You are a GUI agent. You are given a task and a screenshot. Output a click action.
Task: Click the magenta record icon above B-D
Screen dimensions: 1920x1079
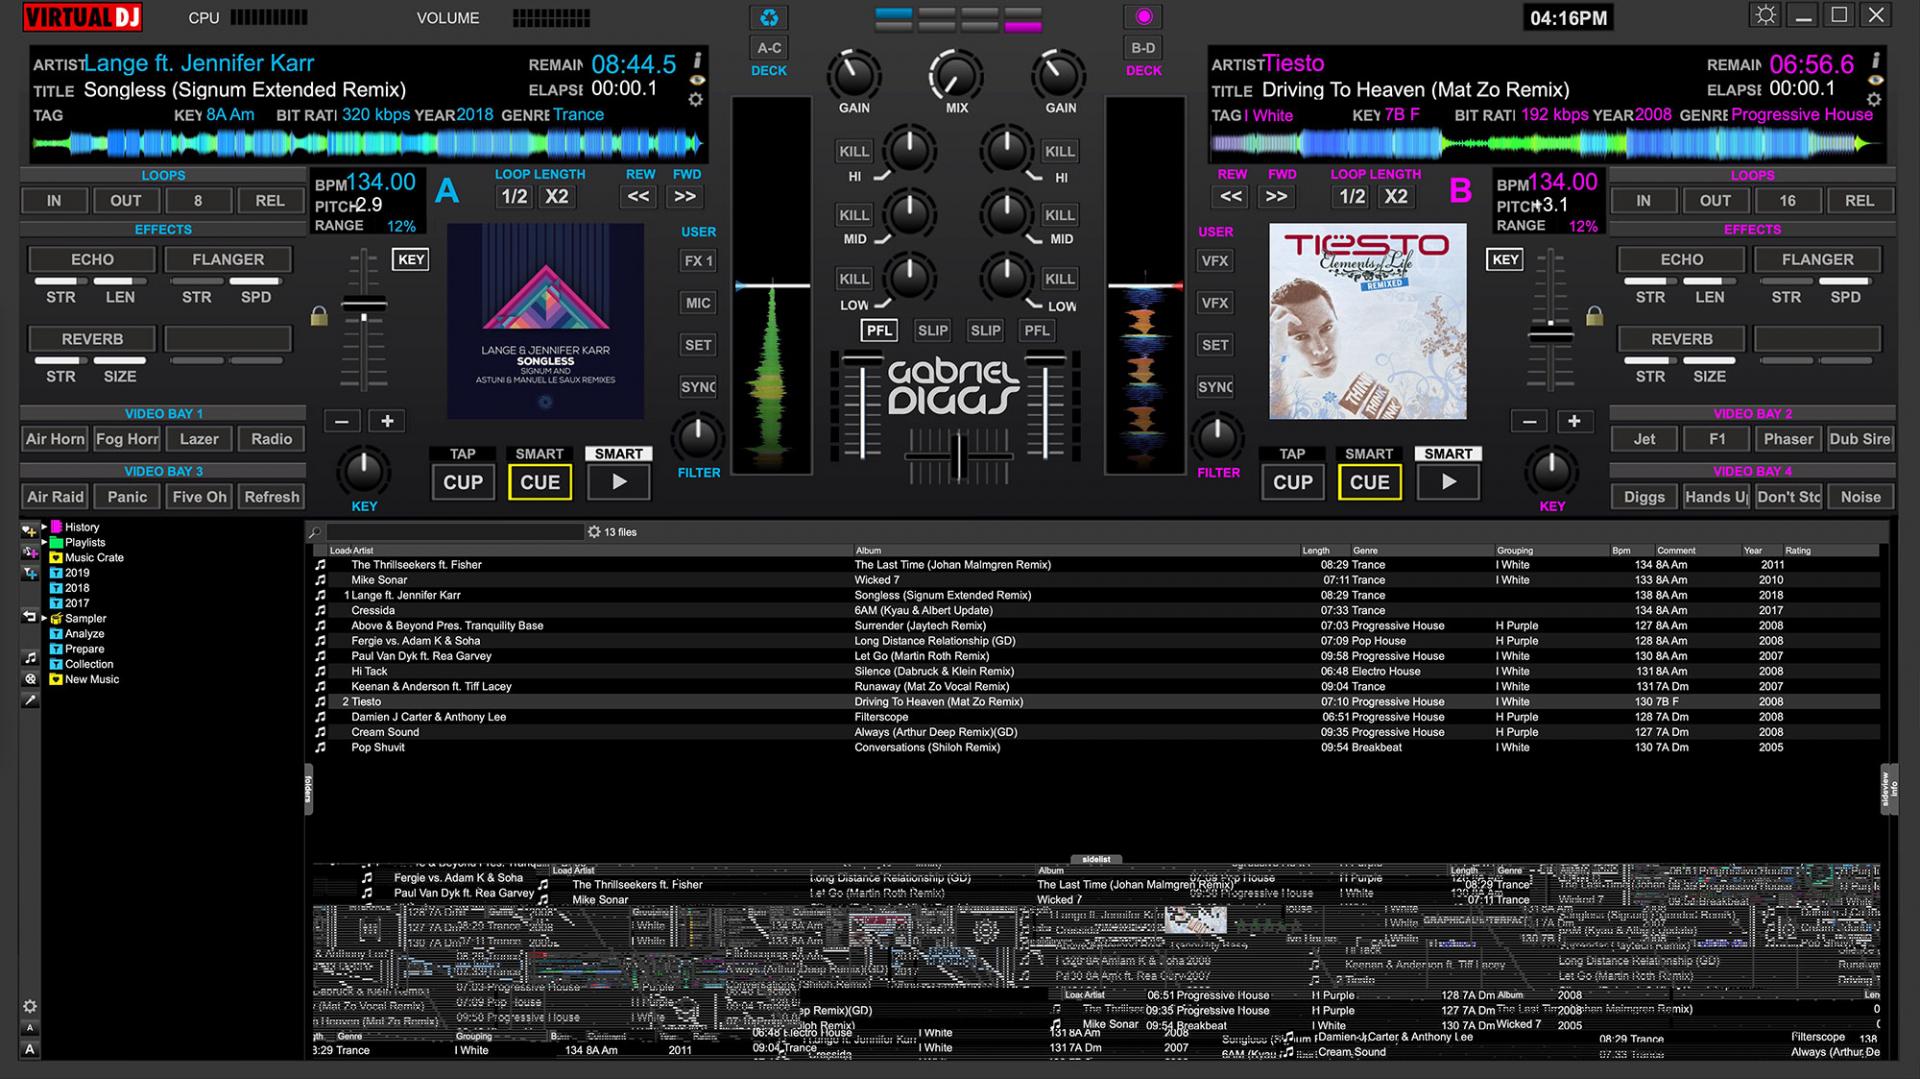click(x=1144, y=17)
